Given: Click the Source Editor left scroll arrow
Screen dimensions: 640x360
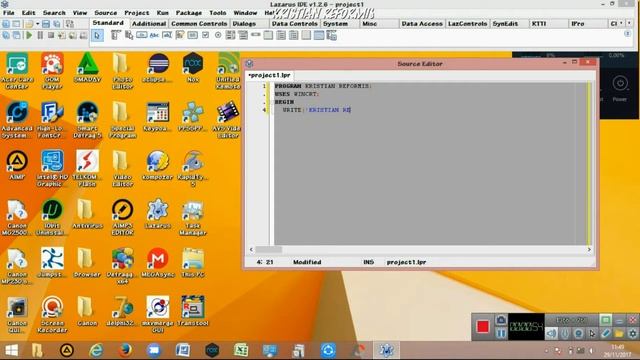Looking at the screenshot, I should pos(251,249).
